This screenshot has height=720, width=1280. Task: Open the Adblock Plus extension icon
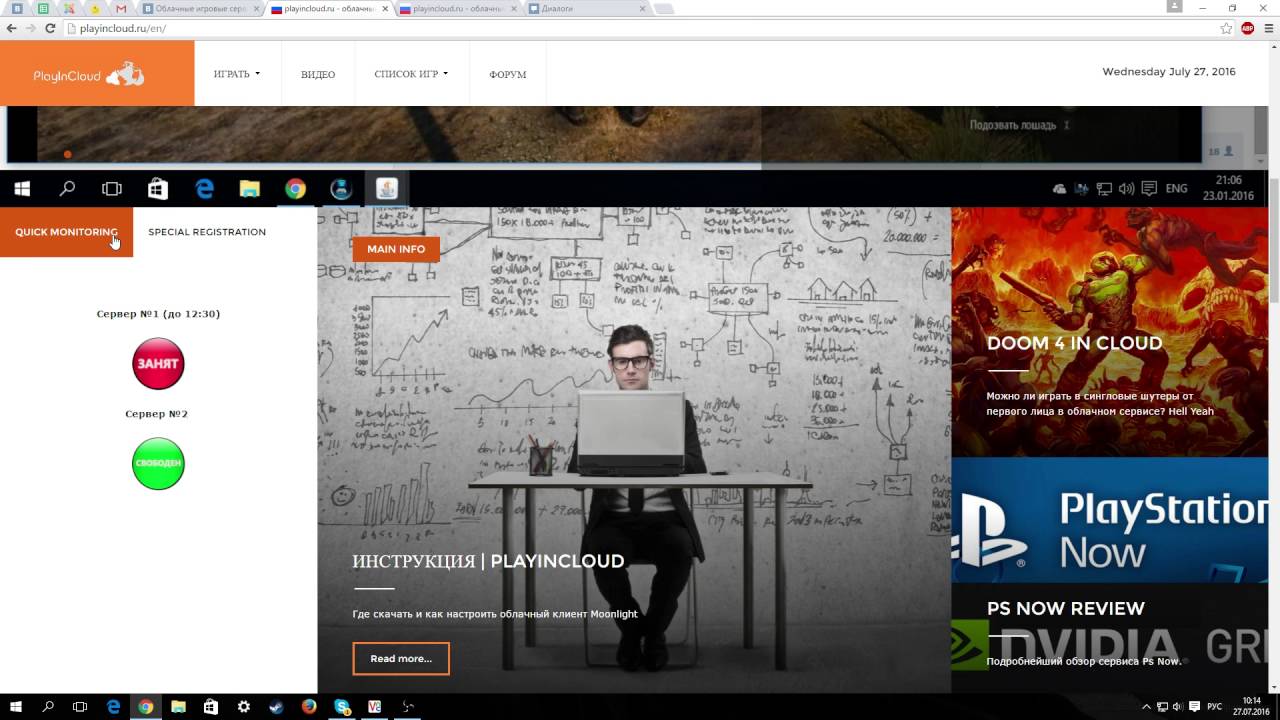coord(1247,28)
